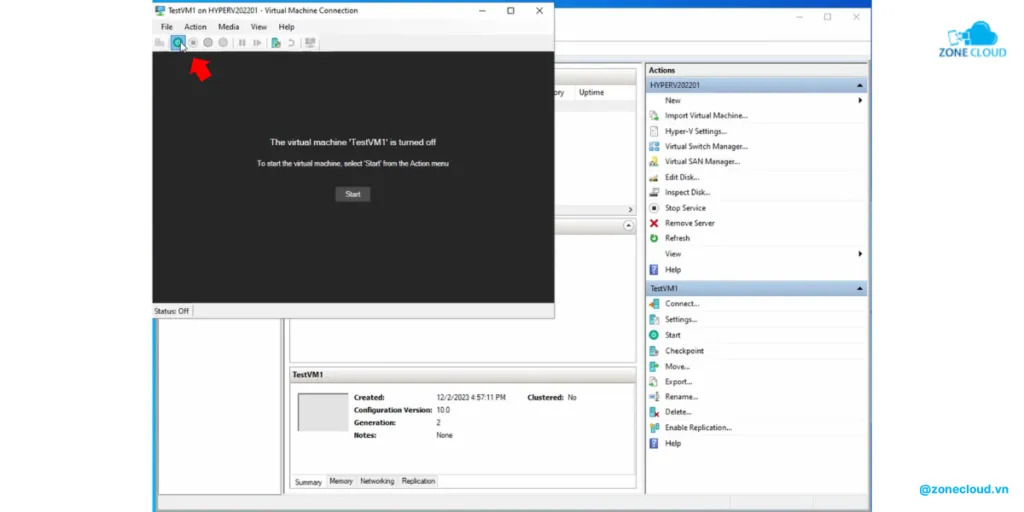Click the Stop Service icon
This screenshot has width=1024, height=512.
(654, 208)
